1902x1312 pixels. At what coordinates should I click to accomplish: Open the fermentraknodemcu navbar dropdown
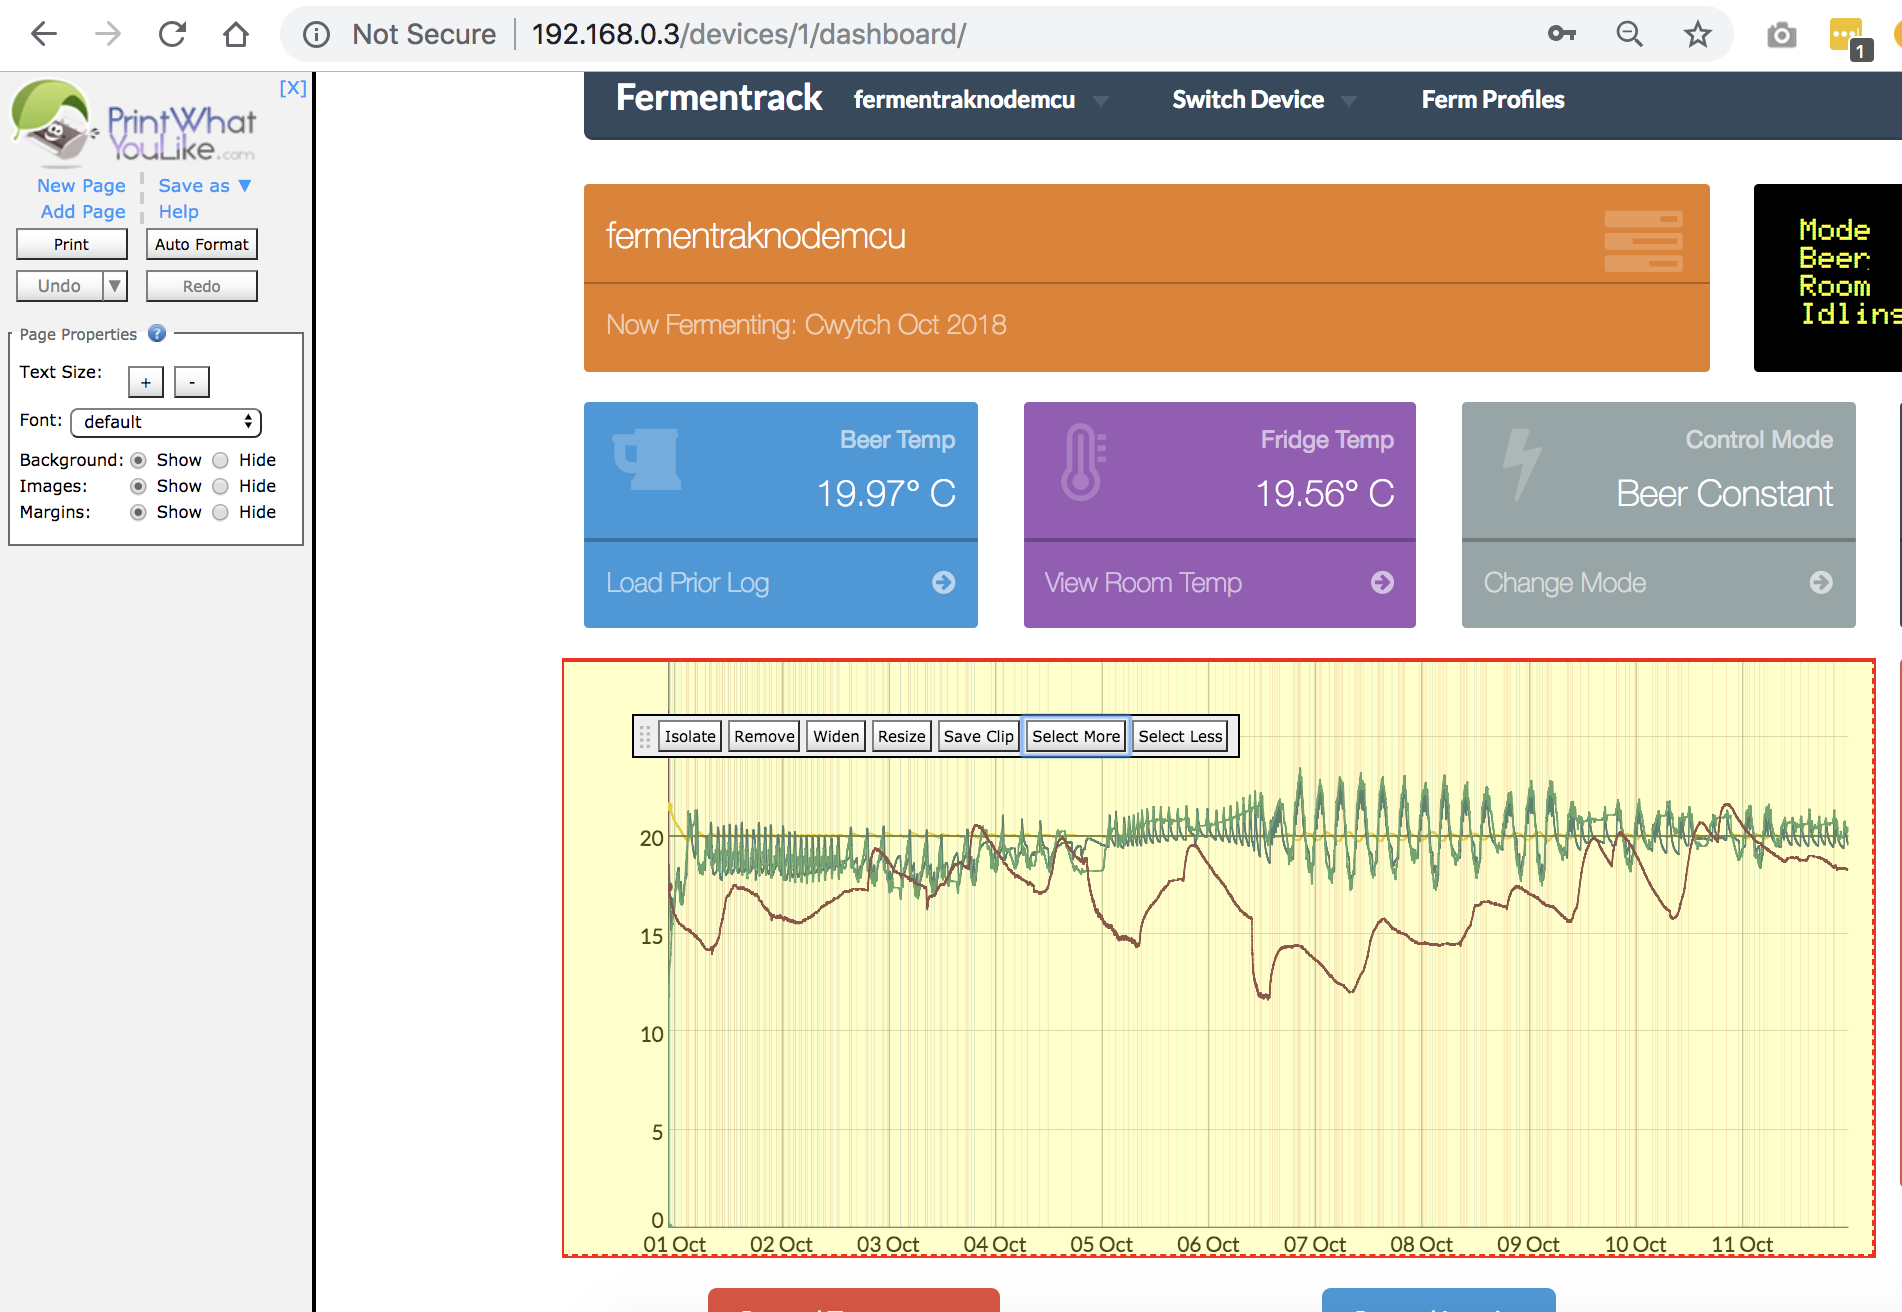tap(980, 100)
